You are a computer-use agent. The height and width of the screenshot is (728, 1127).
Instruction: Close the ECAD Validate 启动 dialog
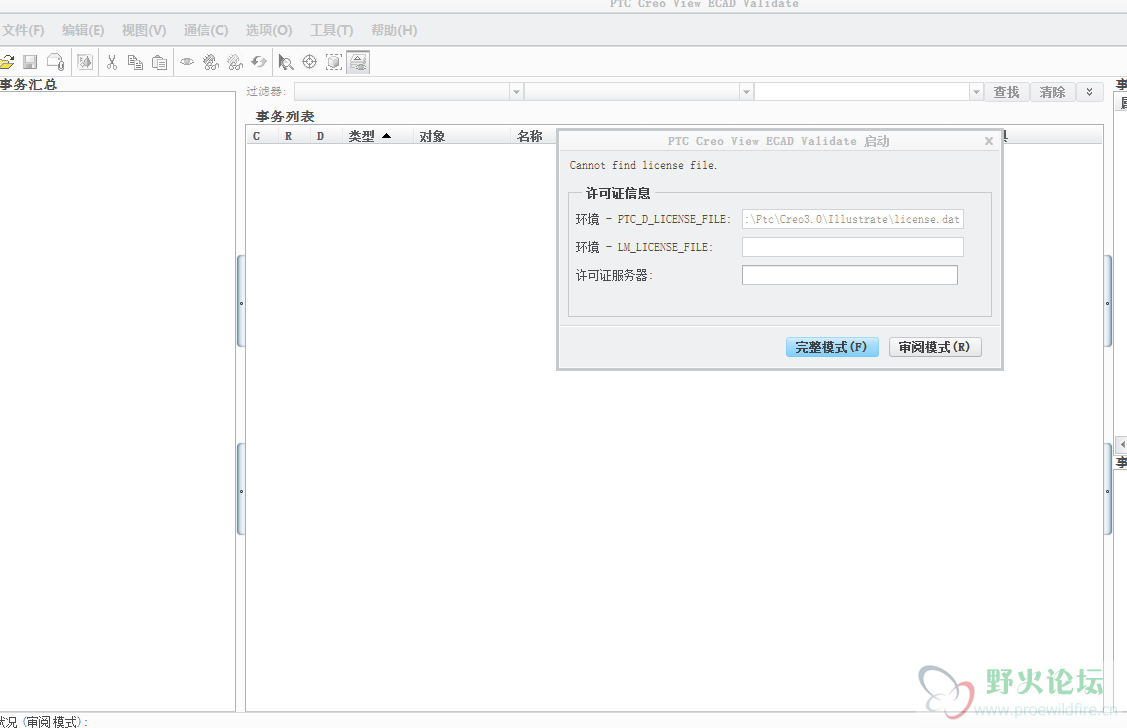989,141
